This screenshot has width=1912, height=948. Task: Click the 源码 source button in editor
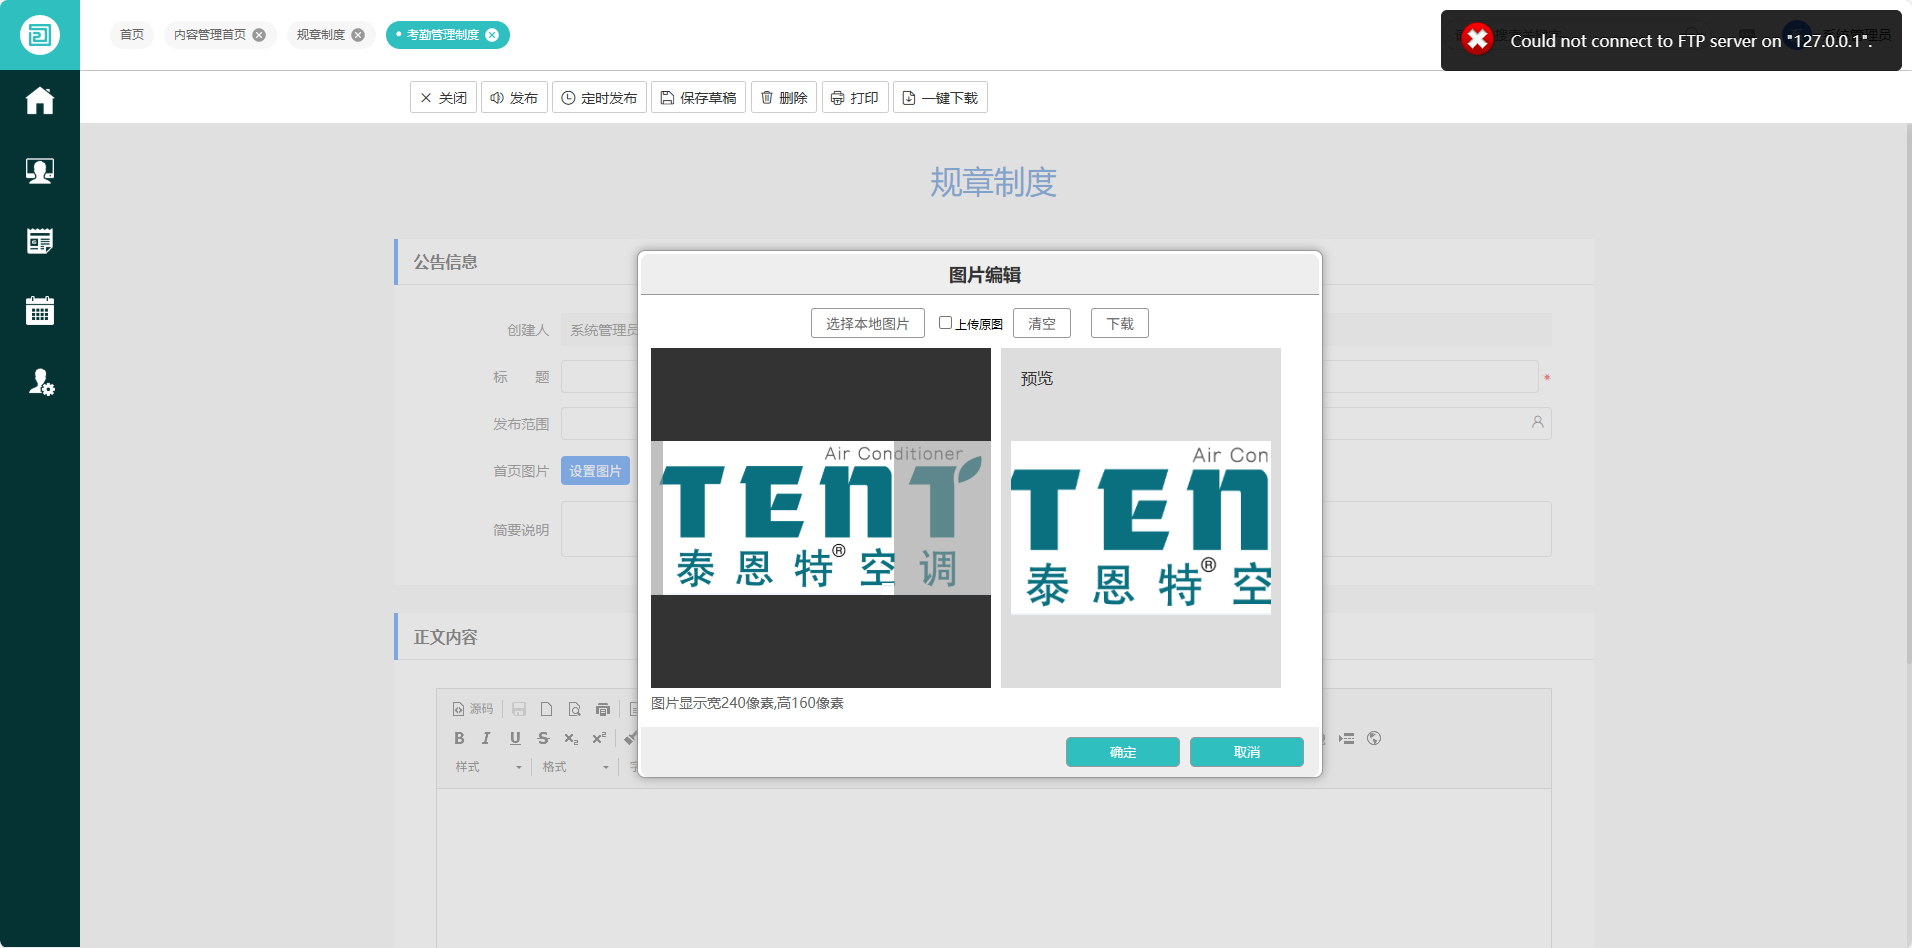click(x=473, y=709)
